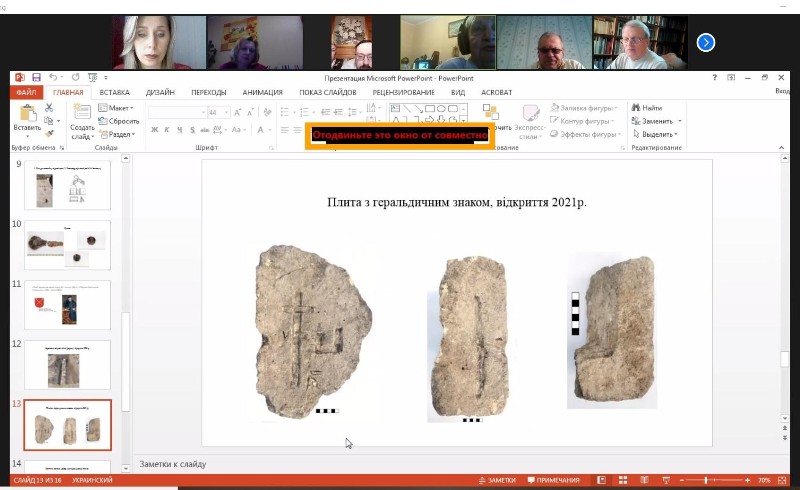800x490 pixels.
Task: Open the Макет layout dropdown
Action: coord(118,108)
